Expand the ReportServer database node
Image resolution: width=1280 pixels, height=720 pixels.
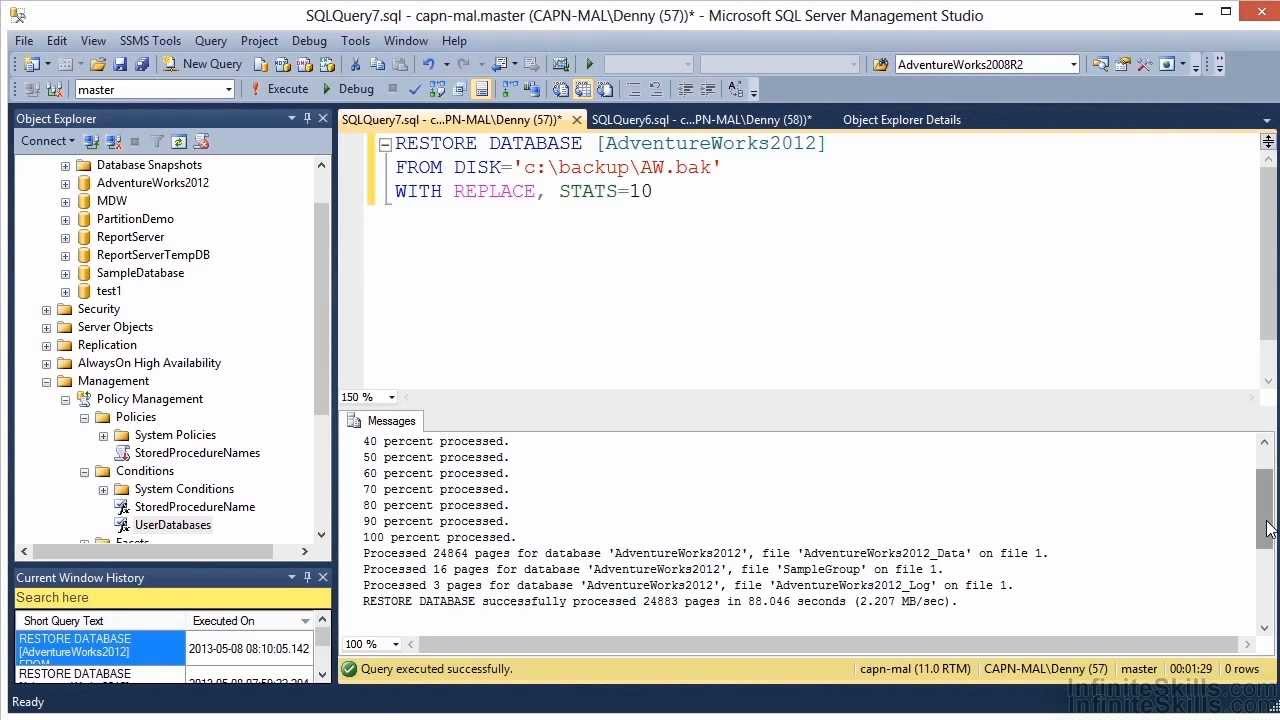point(65,237)
